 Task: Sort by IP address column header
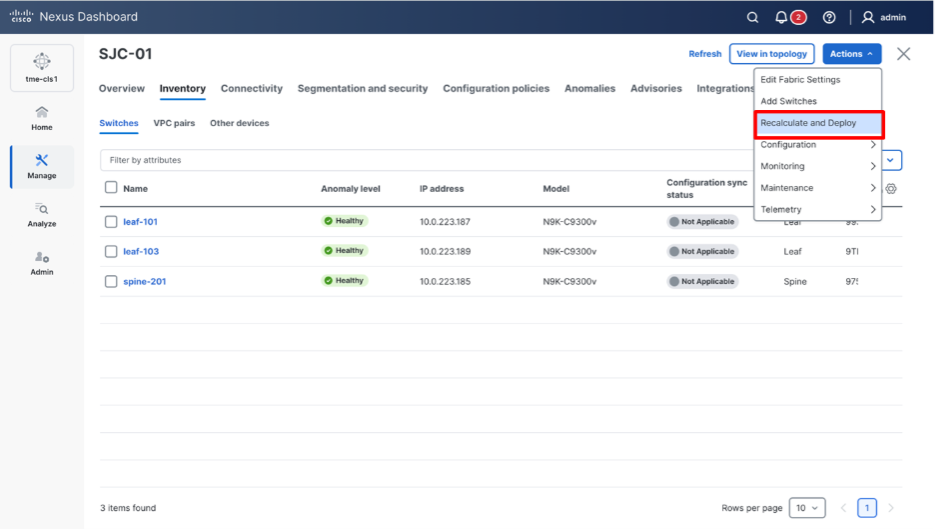(x=441, y=189)
